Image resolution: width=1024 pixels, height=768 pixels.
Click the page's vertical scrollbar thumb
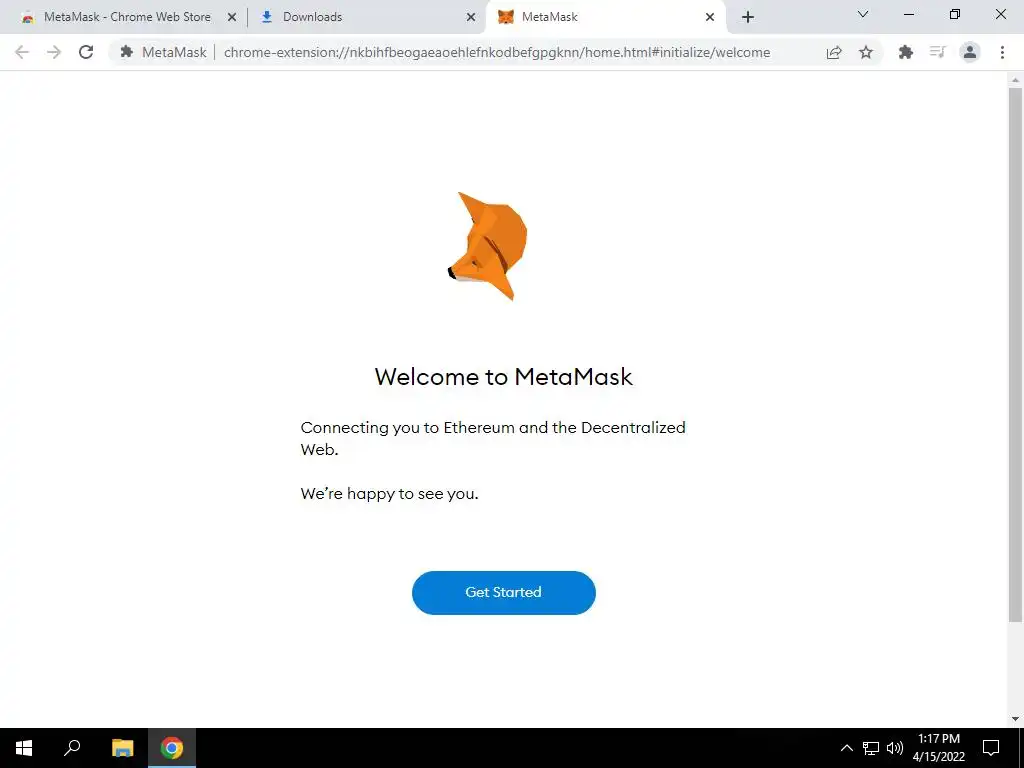click(1016, 354)
